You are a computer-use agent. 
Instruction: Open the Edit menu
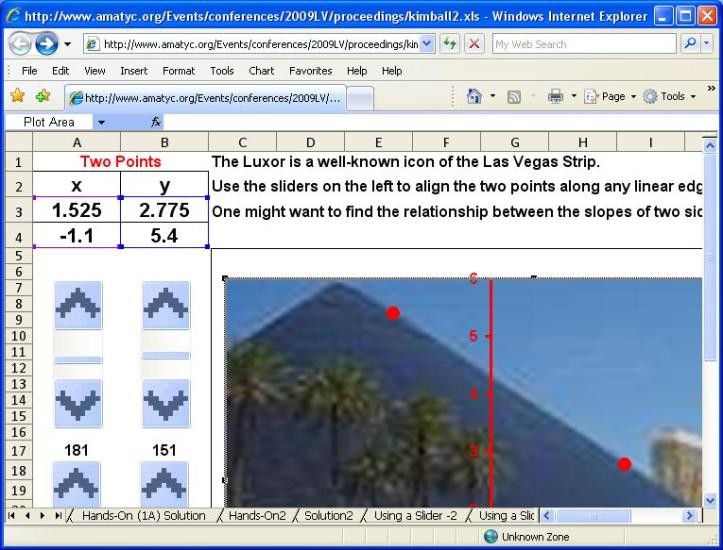pos(60,71)
